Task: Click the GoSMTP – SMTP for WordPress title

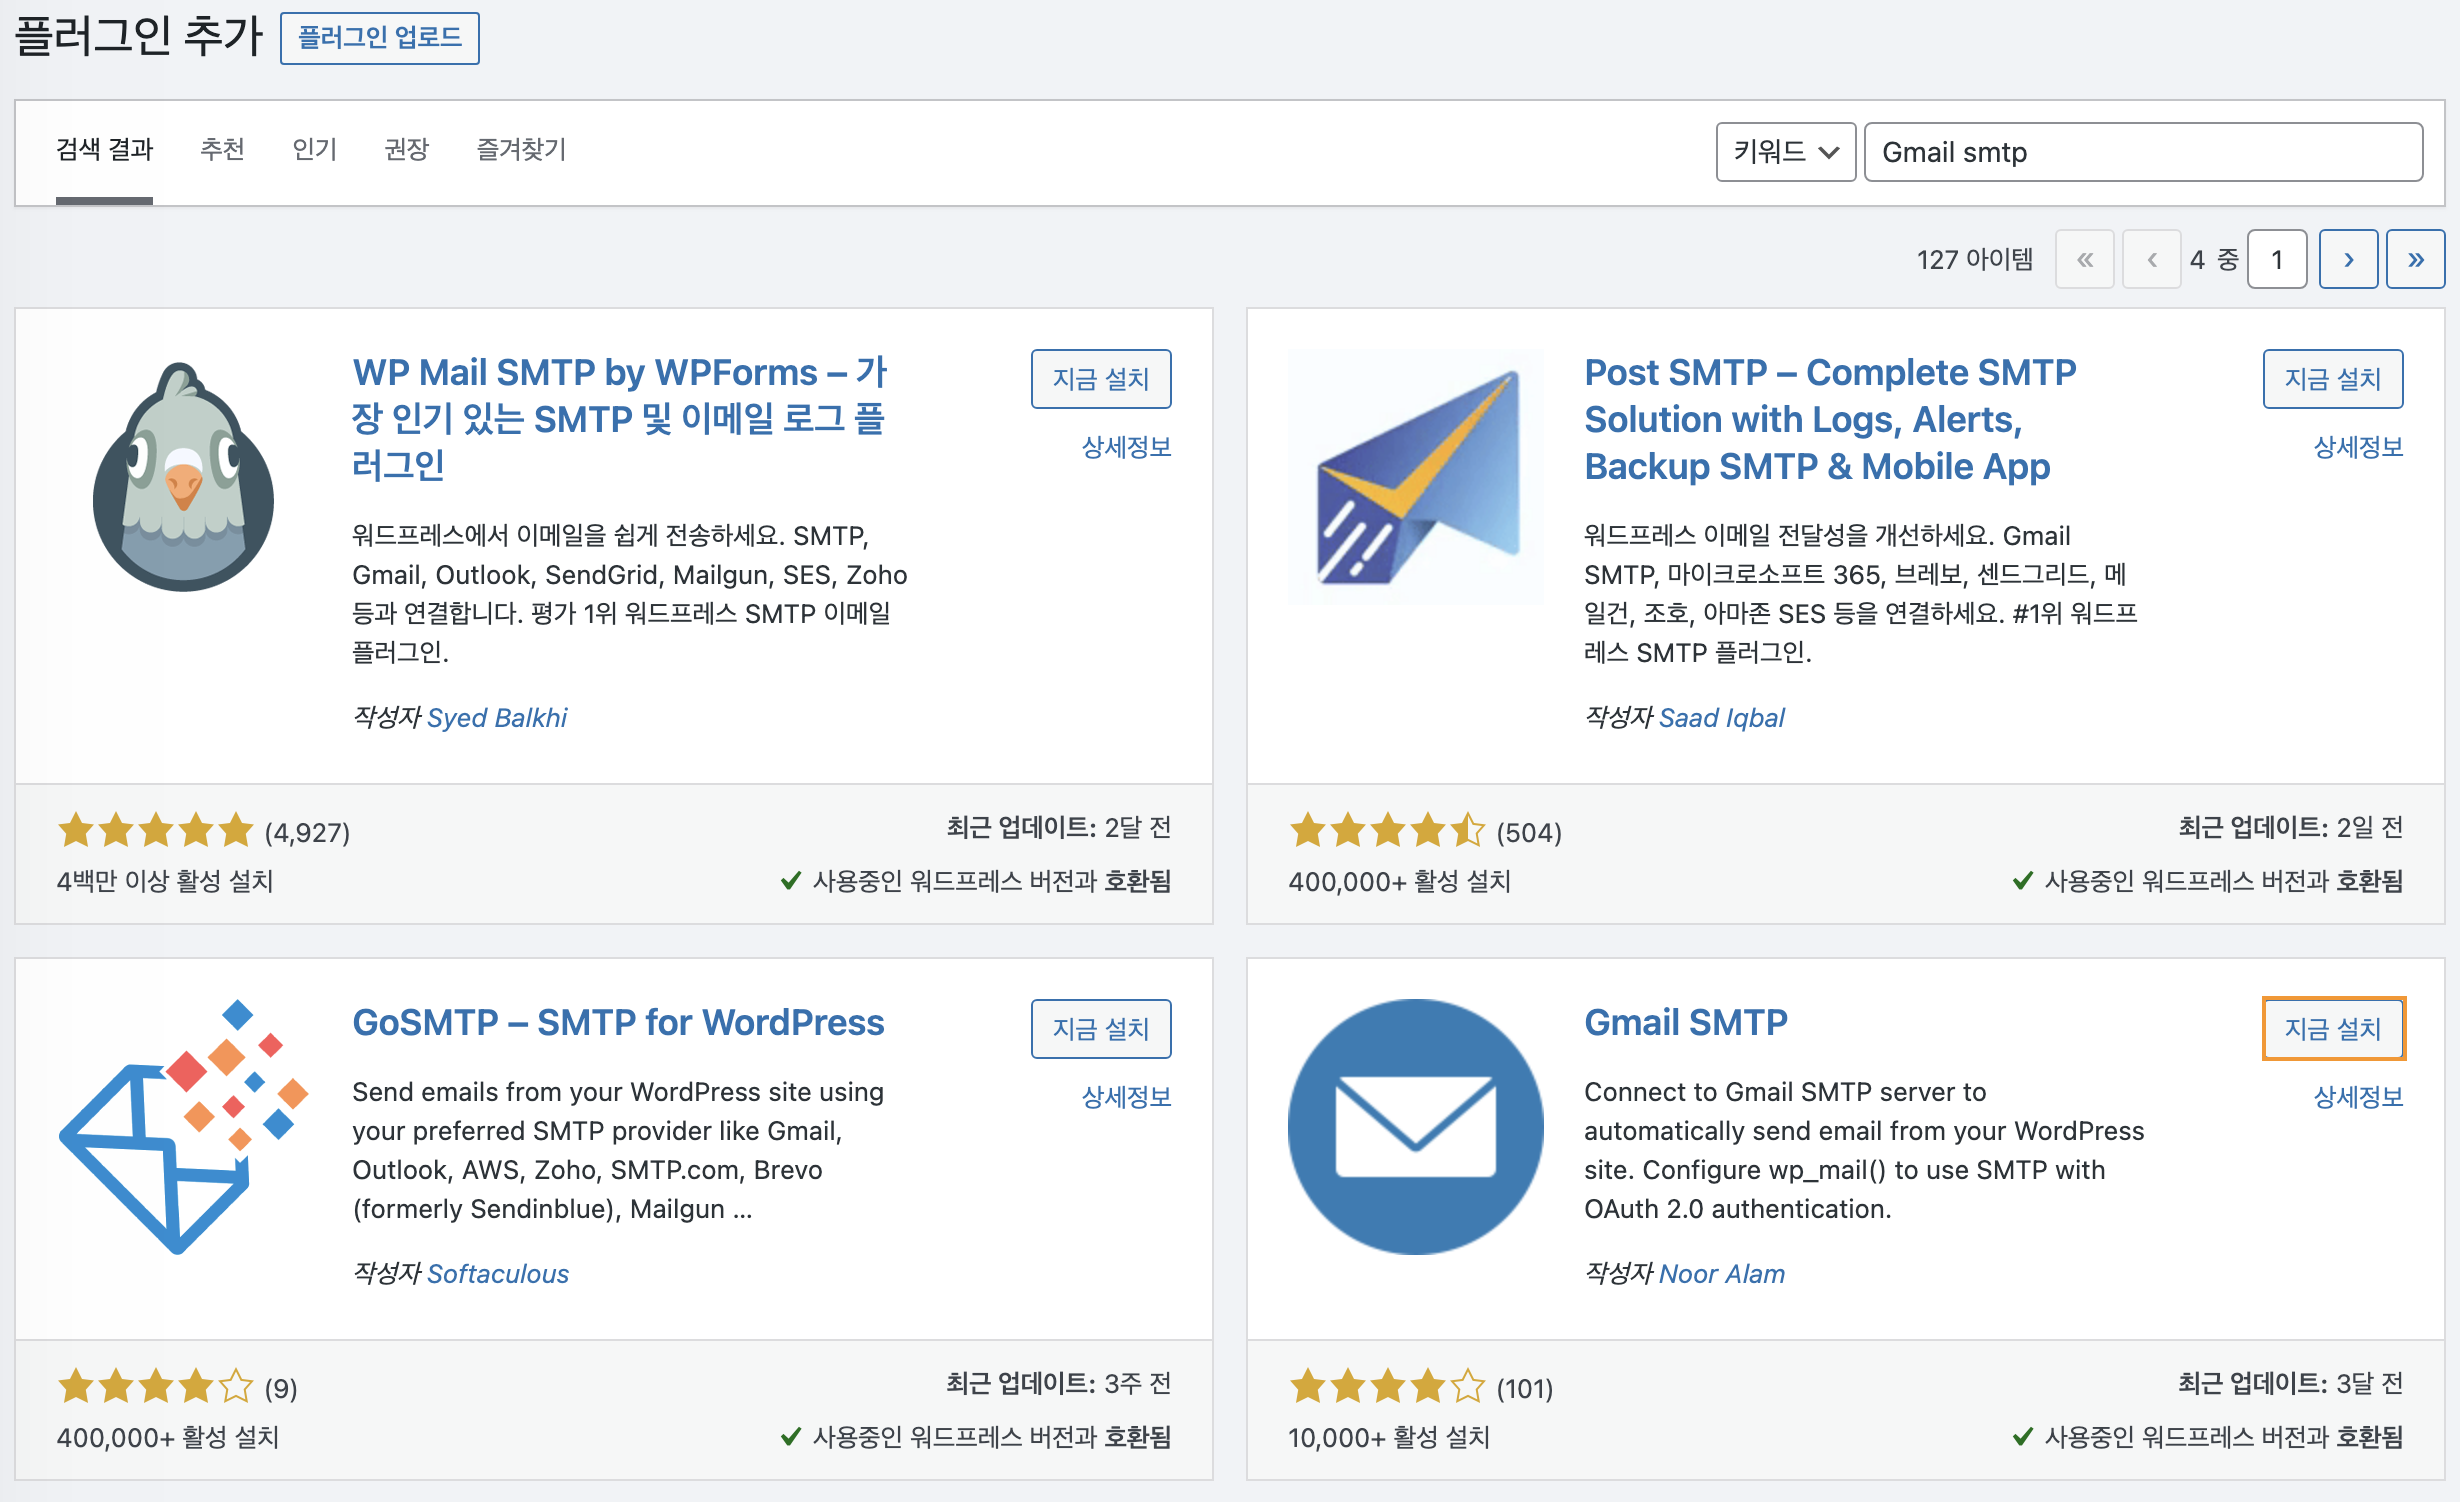Action: (617, 1022)
